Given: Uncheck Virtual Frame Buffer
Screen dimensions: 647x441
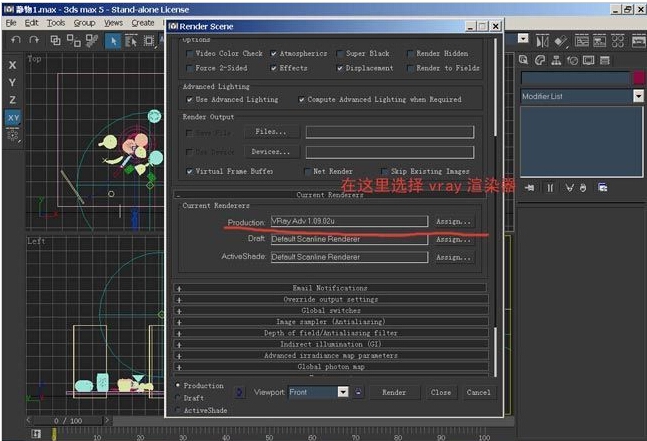Looking at the screenshot, I should tap(189, 171).
